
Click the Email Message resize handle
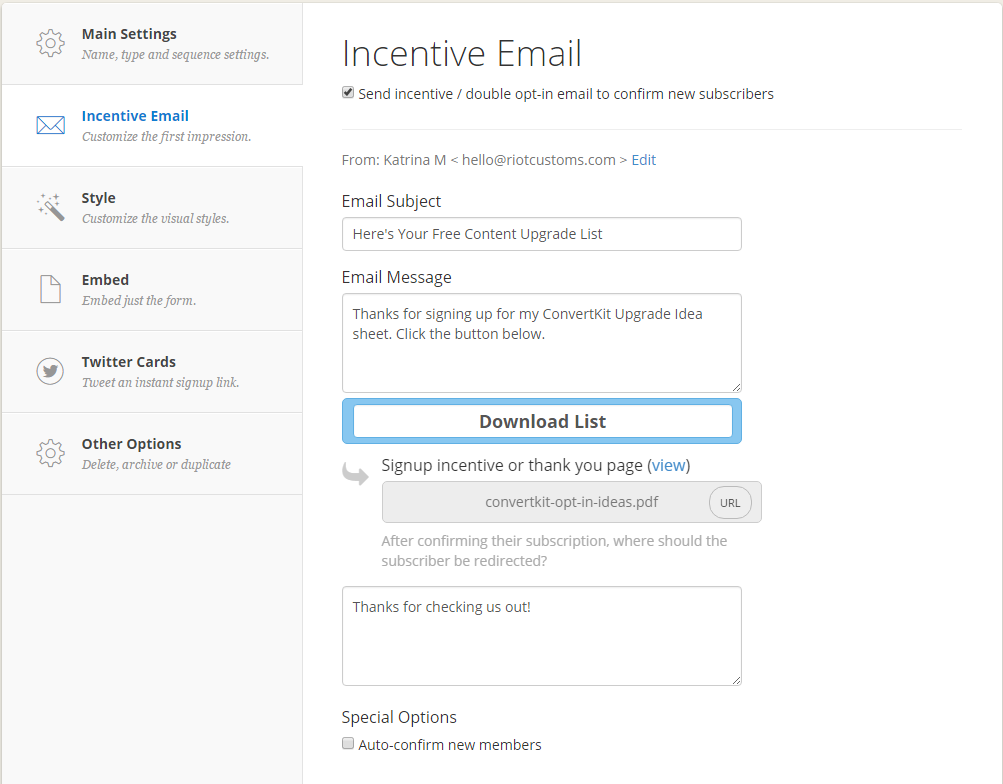pyautogui.click(x=736, y=387)
